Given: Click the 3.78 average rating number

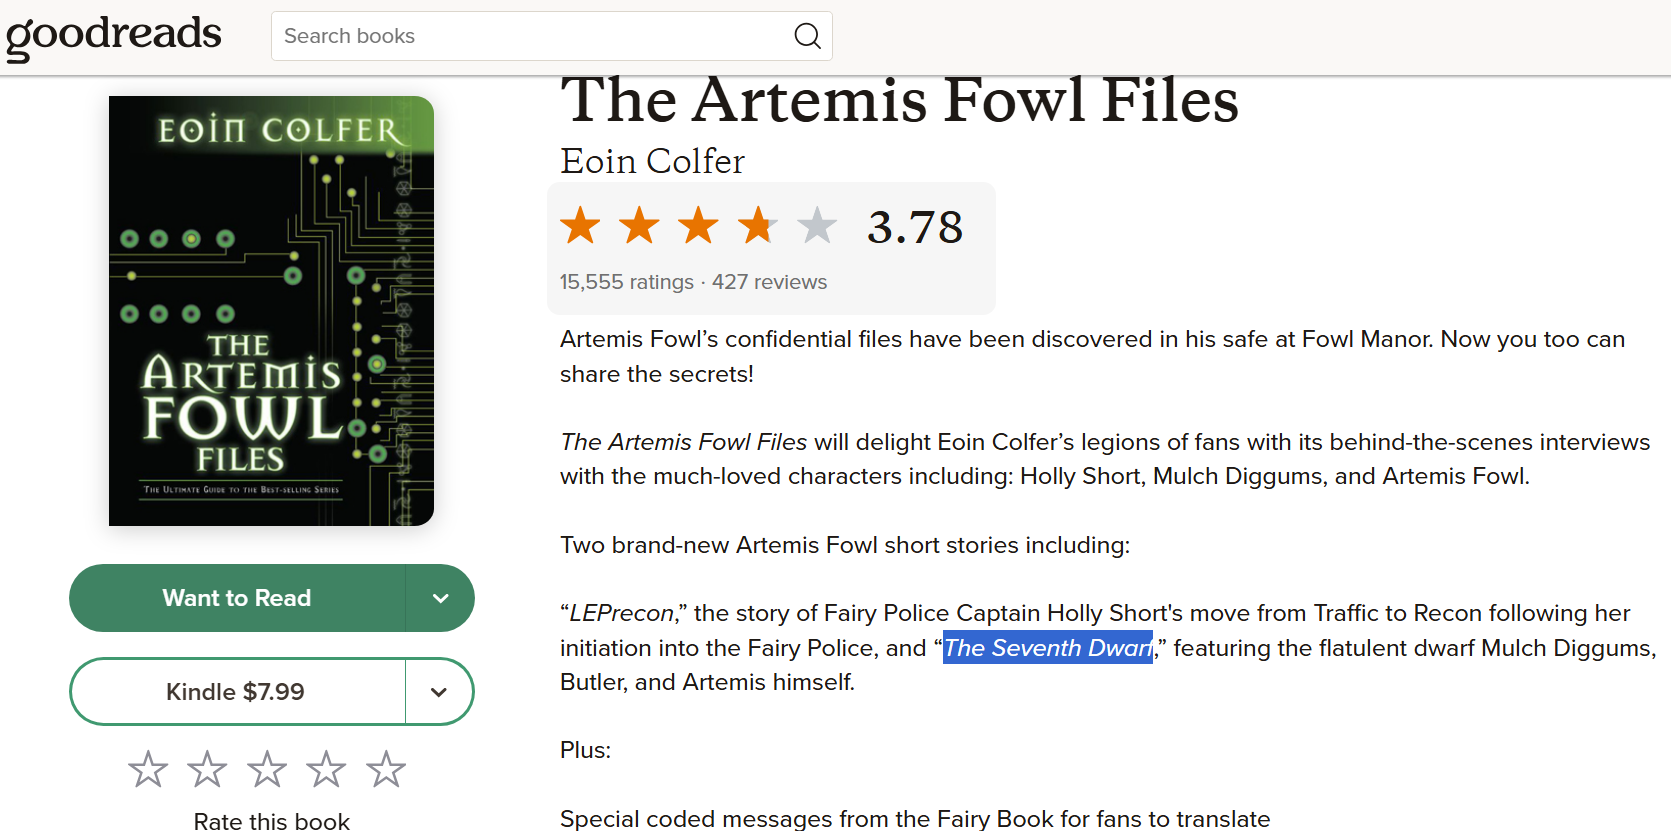Looking at the screenshot, I should coord(914,227).
